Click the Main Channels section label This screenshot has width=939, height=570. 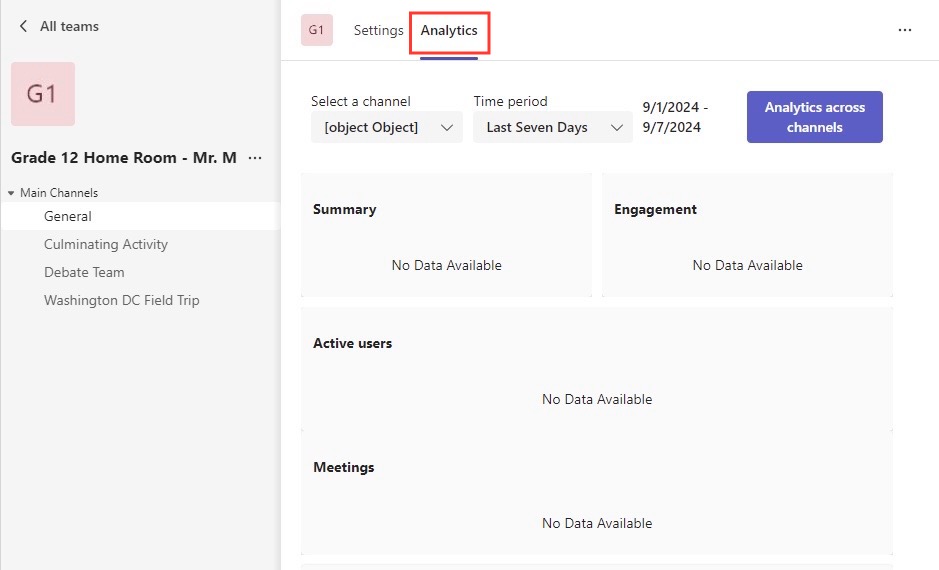(x=59, y=193)
